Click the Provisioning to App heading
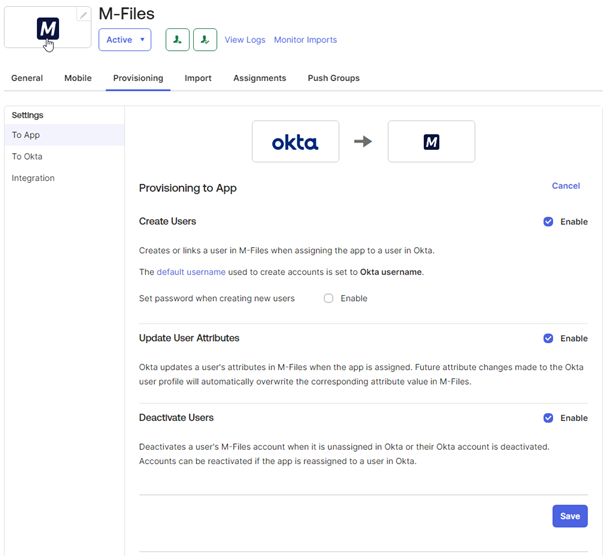 188,188
